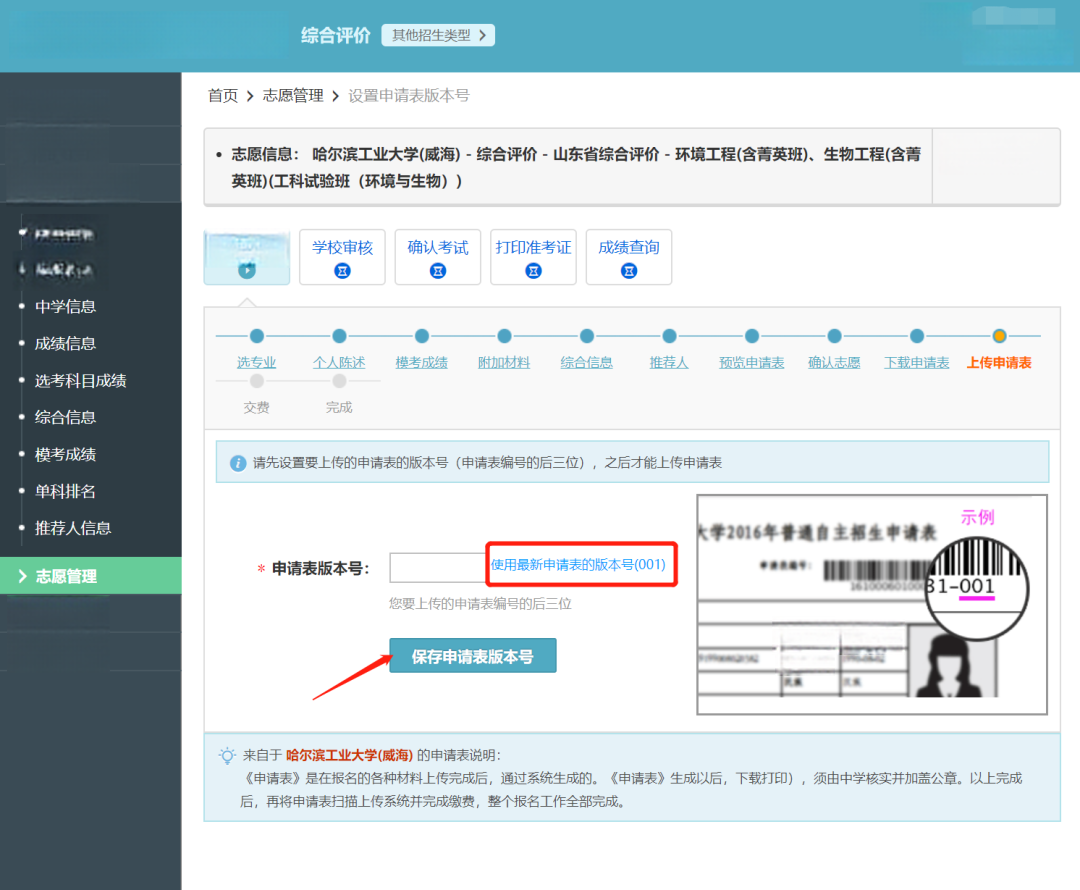
Task: Click the 交费 step label
Action: 256,408
